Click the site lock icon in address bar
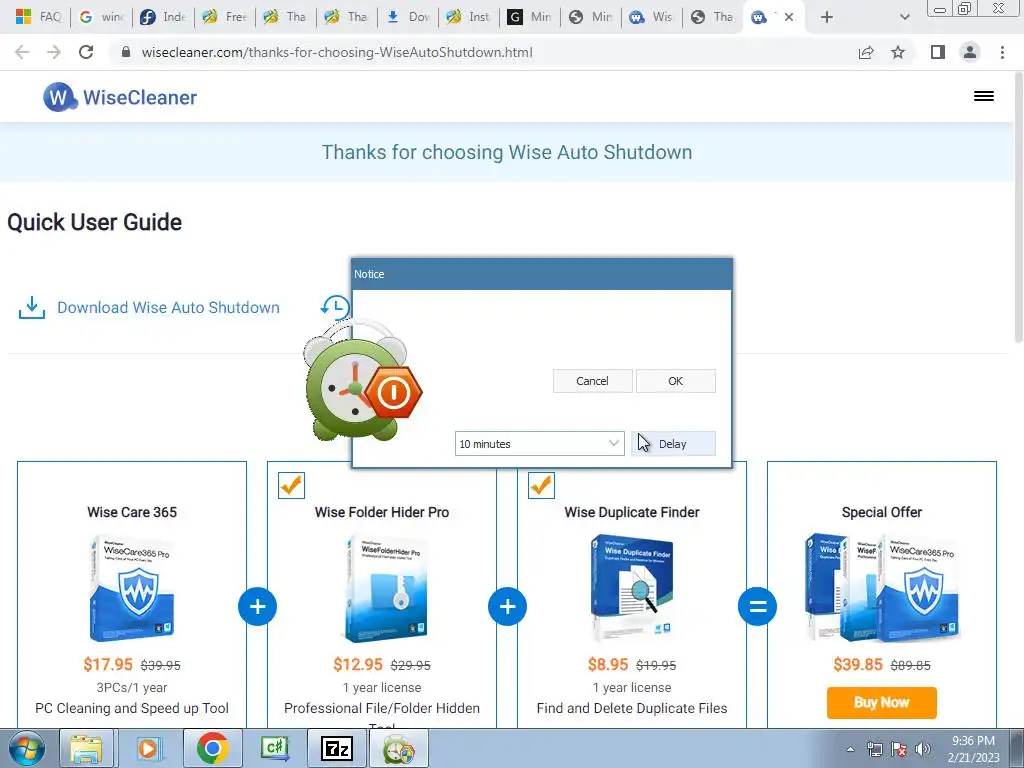 pyautogui.click(x=126, y=52)
